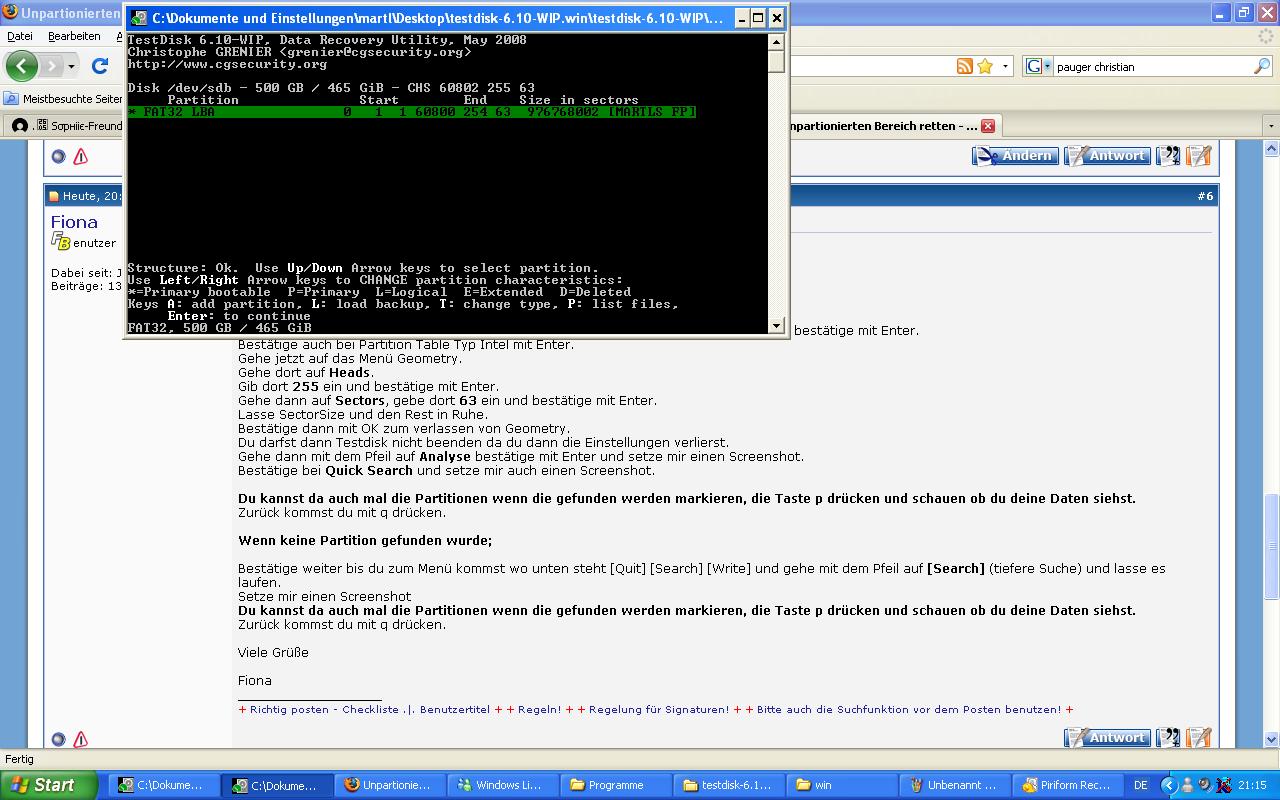
Task: Click the speaker icon in the system tray
Action: 1205,786
